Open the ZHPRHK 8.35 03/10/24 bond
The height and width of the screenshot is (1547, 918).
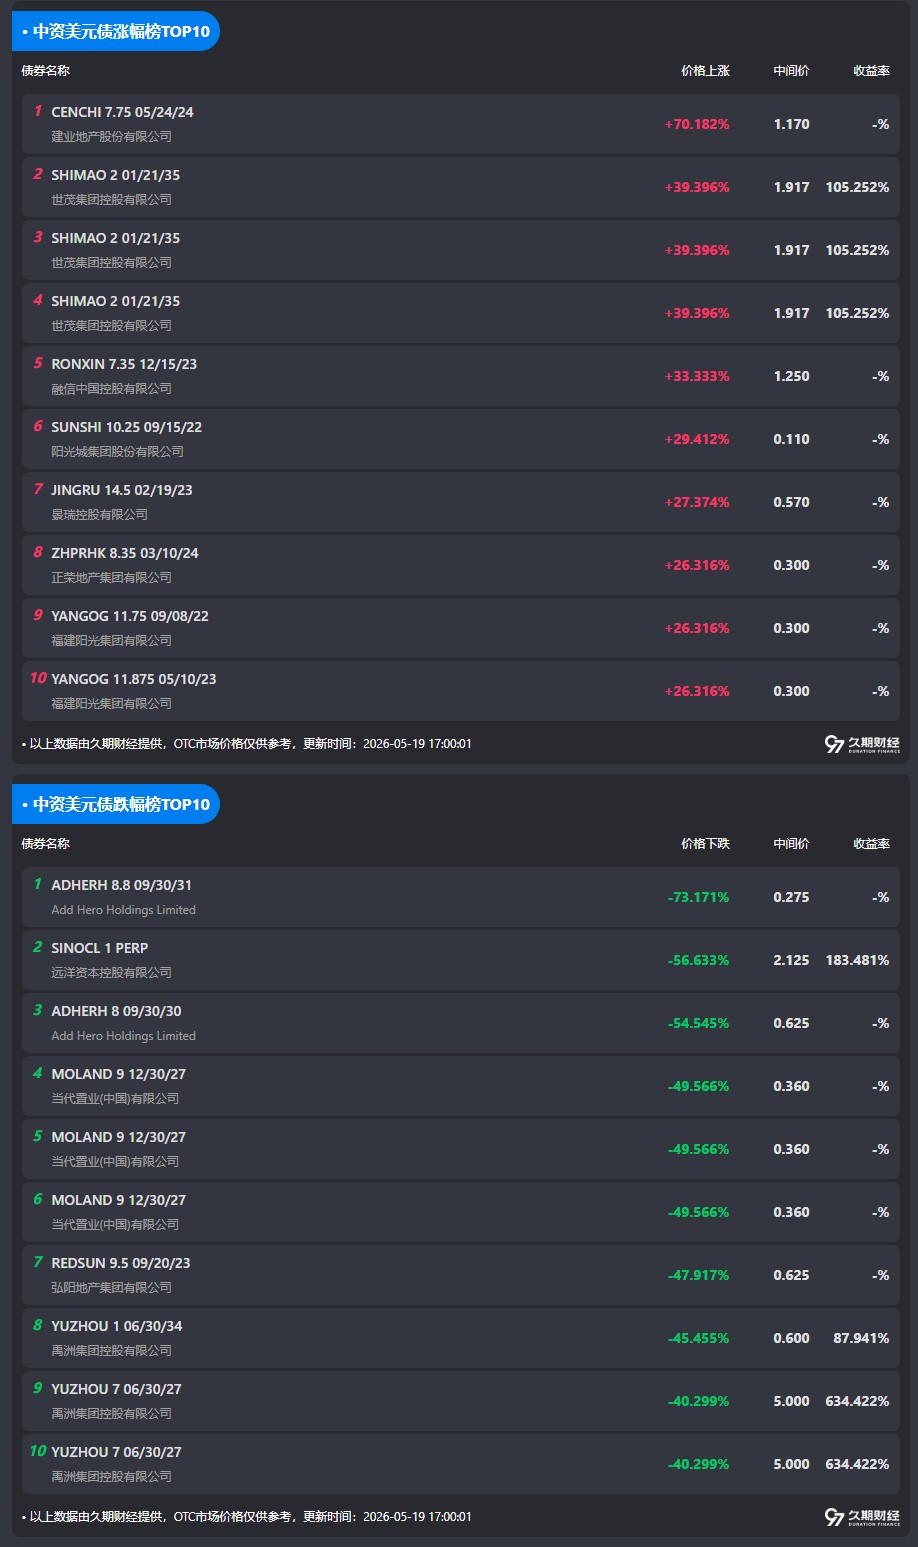[461, 565]
